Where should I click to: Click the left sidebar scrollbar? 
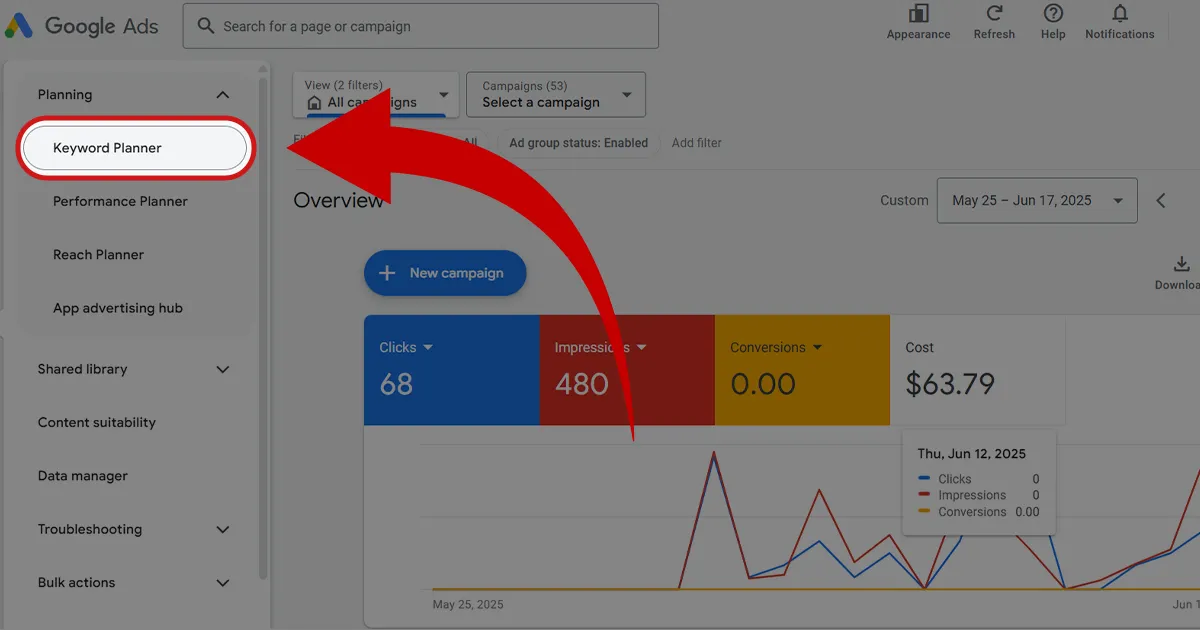click(x=263, y=330)
